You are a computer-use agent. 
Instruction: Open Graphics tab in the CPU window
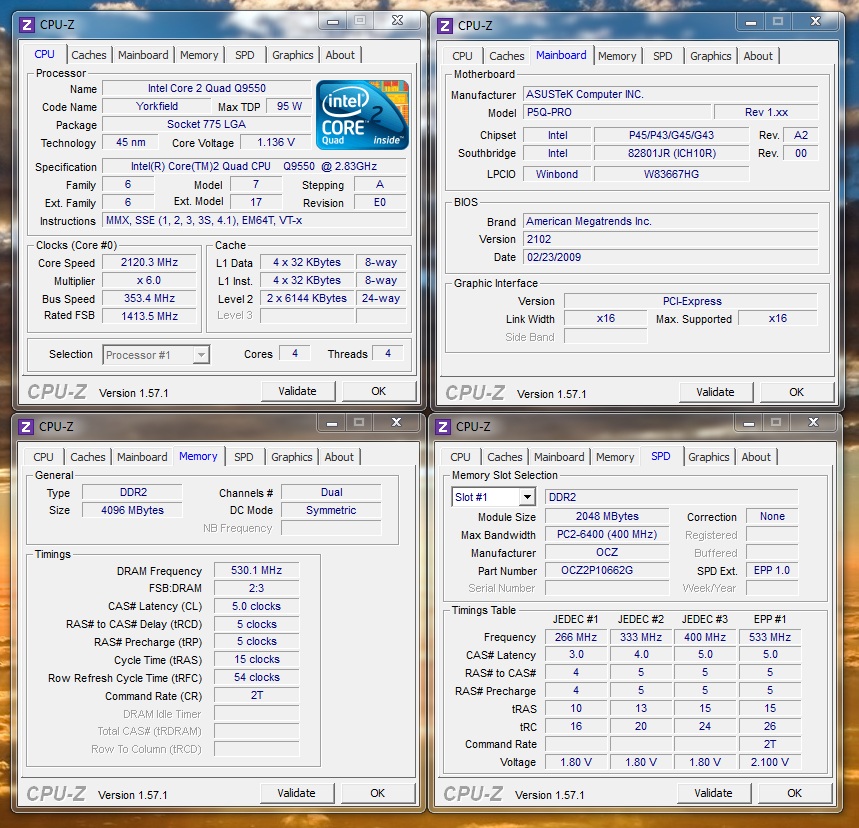click(x=293, y=55)
